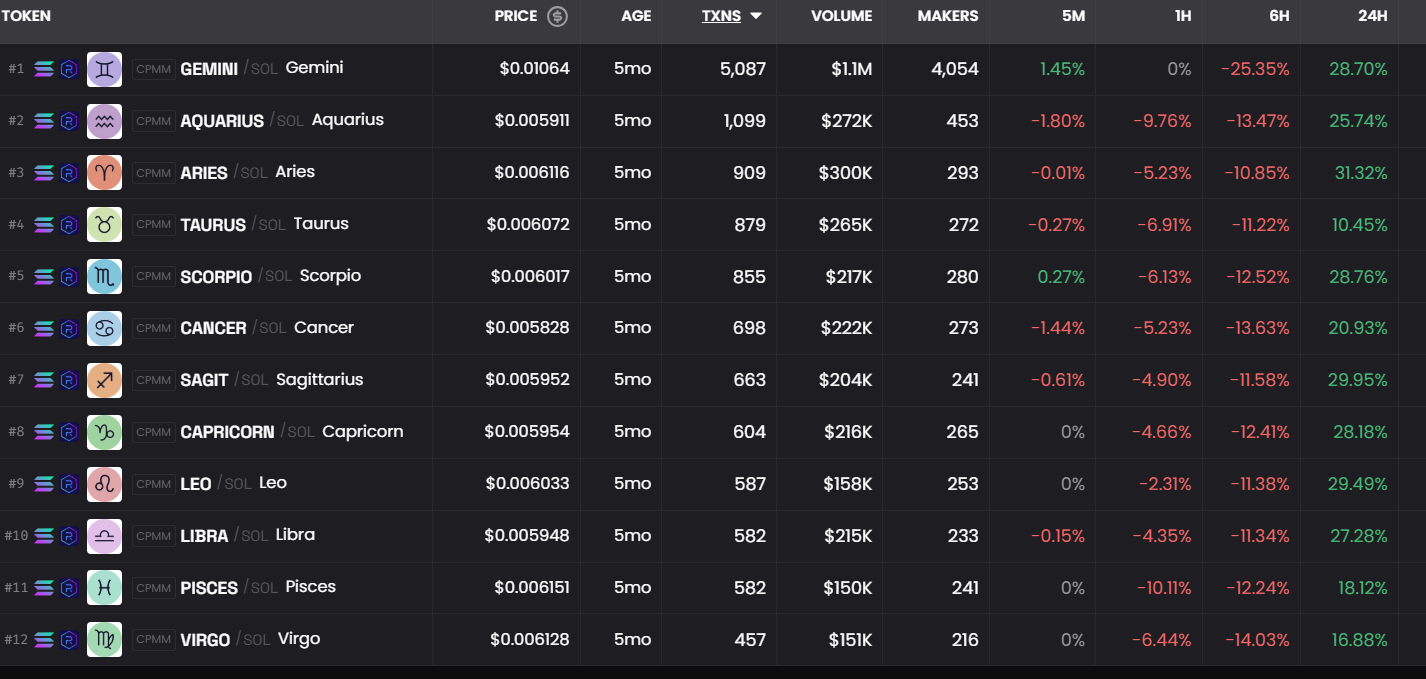Click the Taurus bull symbol icon

[104, 225]
